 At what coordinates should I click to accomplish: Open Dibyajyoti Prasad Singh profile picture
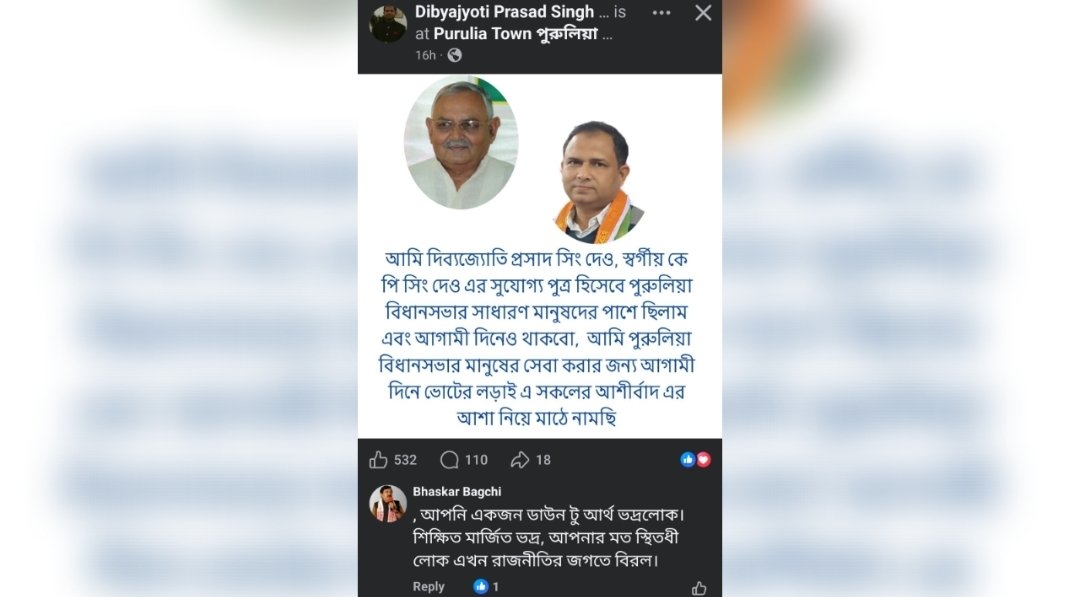pos(388,24)
